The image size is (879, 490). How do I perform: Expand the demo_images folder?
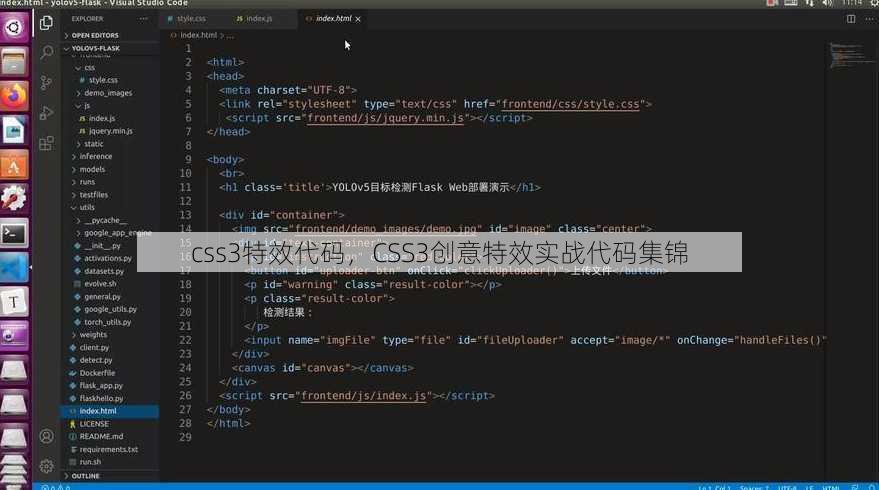click(x=108, y=93)
